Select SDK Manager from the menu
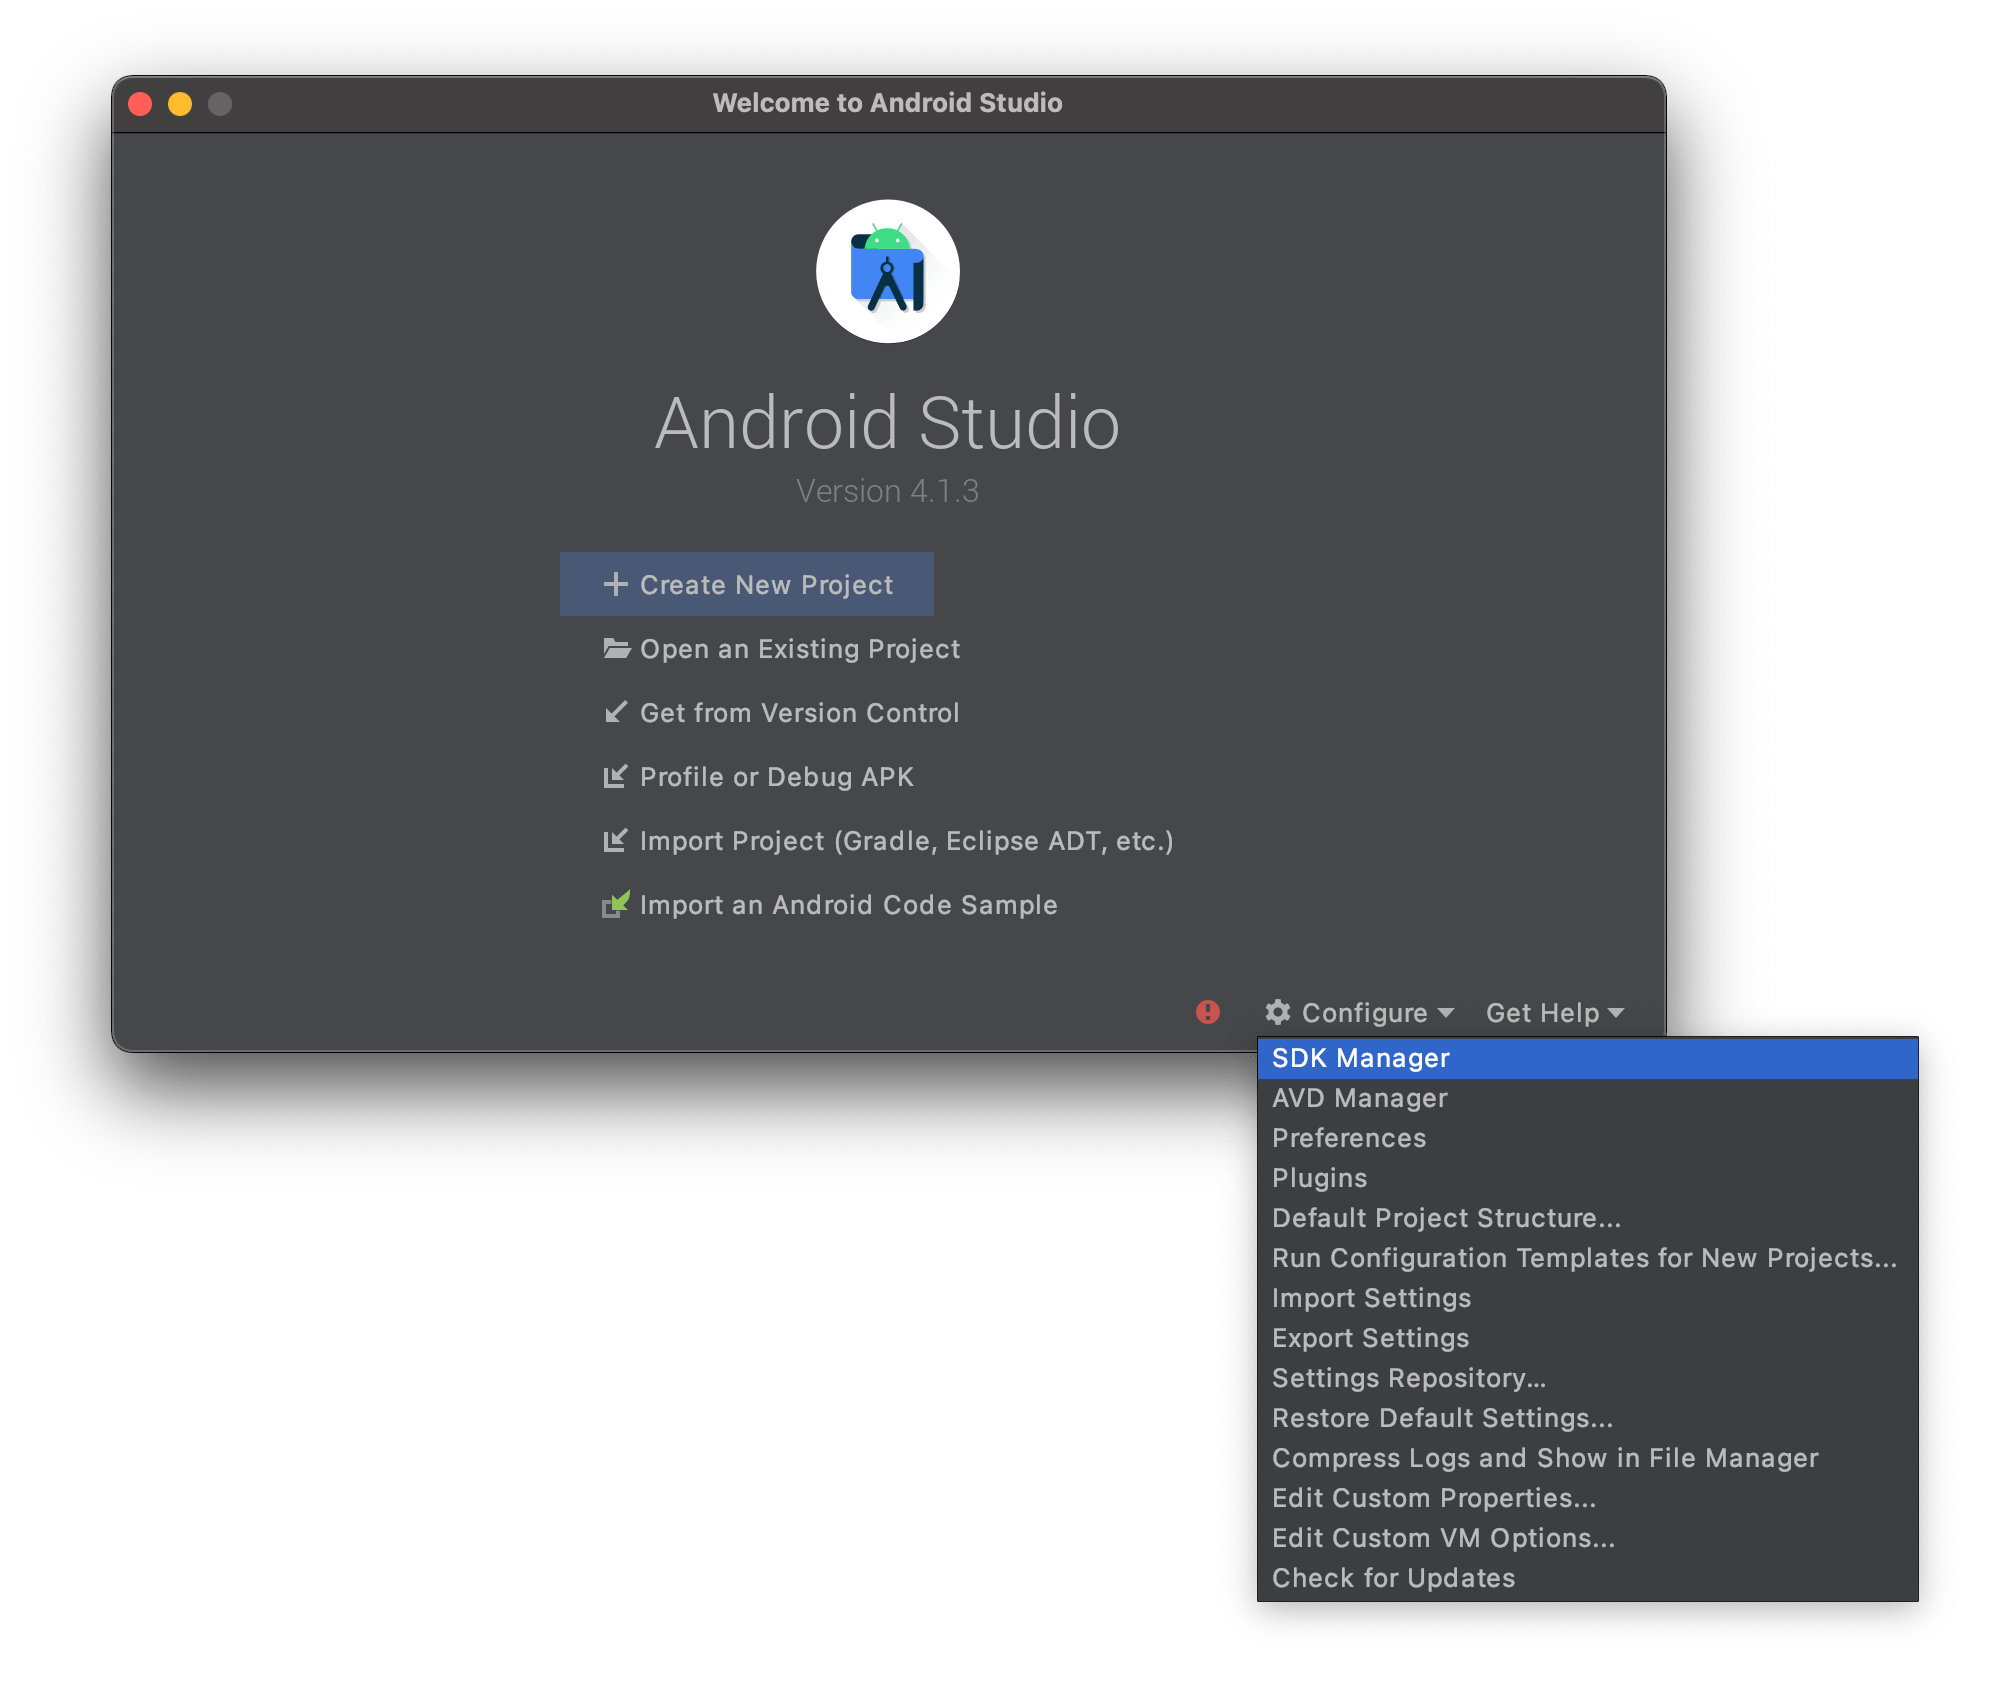 point(1360,1058)
